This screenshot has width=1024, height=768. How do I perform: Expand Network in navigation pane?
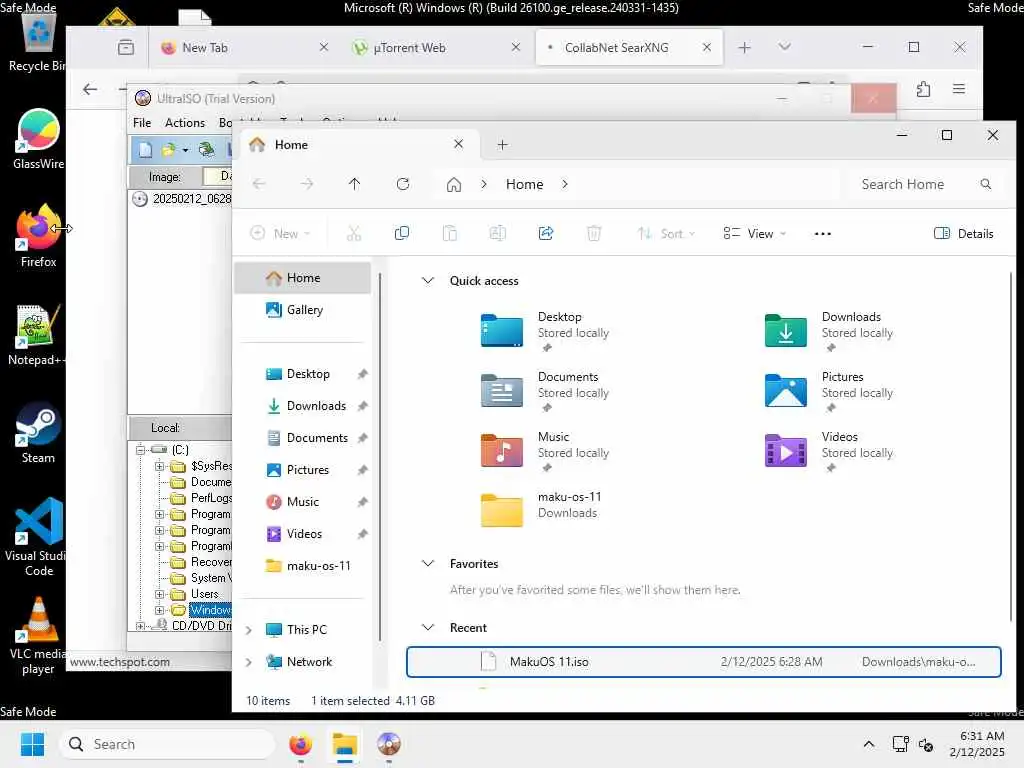[249, 662]
